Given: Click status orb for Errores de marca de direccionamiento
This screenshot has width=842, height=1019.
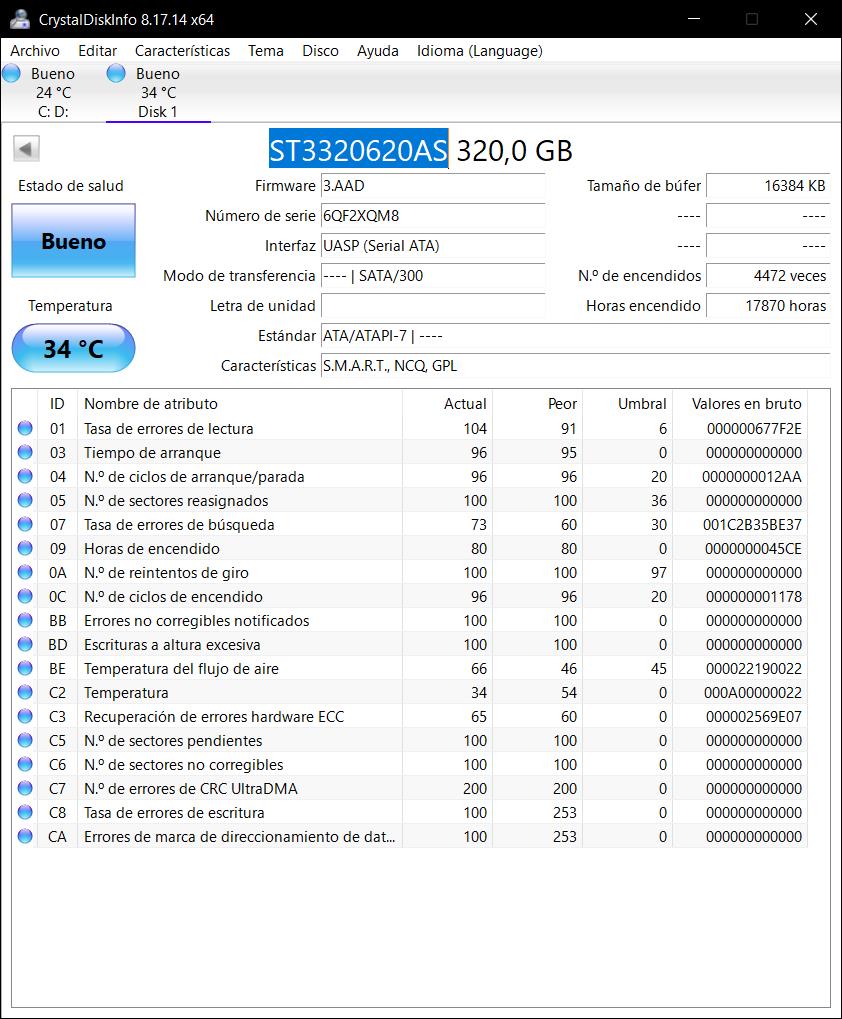Looking at the screenshot, I should tap(25, 837).
